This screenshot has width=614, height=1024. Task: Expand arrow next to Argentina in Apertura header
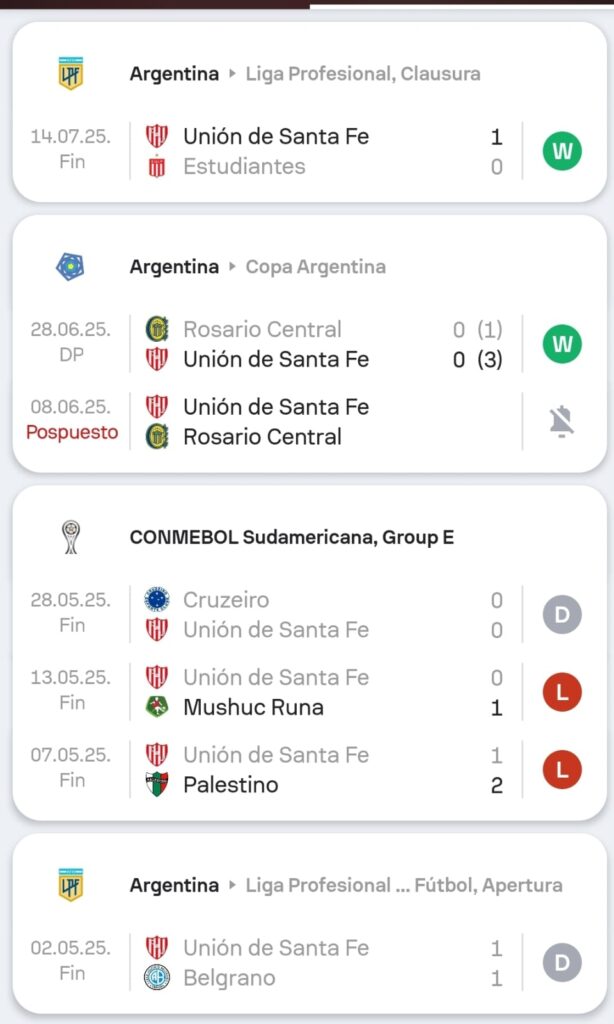coord(233,885)
